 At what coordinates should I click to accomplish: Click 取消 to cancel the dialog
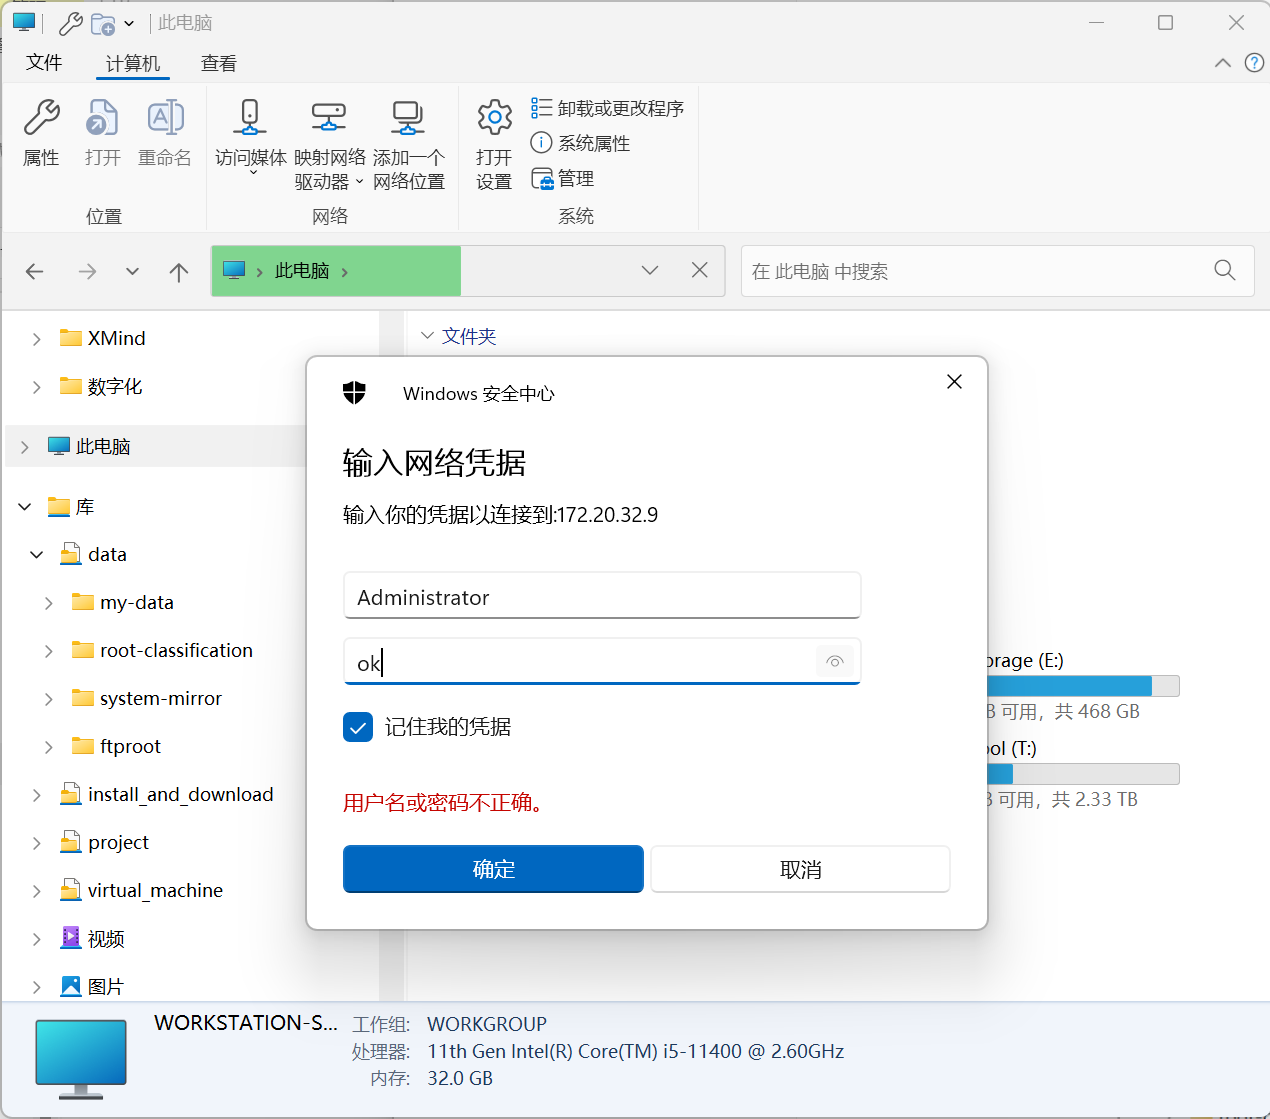(x=800, y=869)
